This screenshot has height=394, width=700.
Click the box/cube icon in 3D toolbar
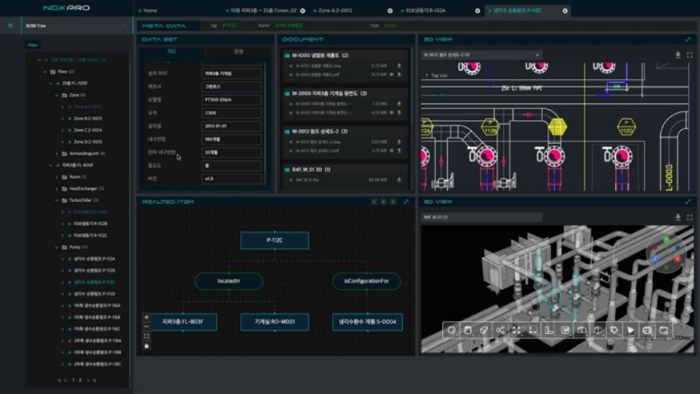point(467,331)
